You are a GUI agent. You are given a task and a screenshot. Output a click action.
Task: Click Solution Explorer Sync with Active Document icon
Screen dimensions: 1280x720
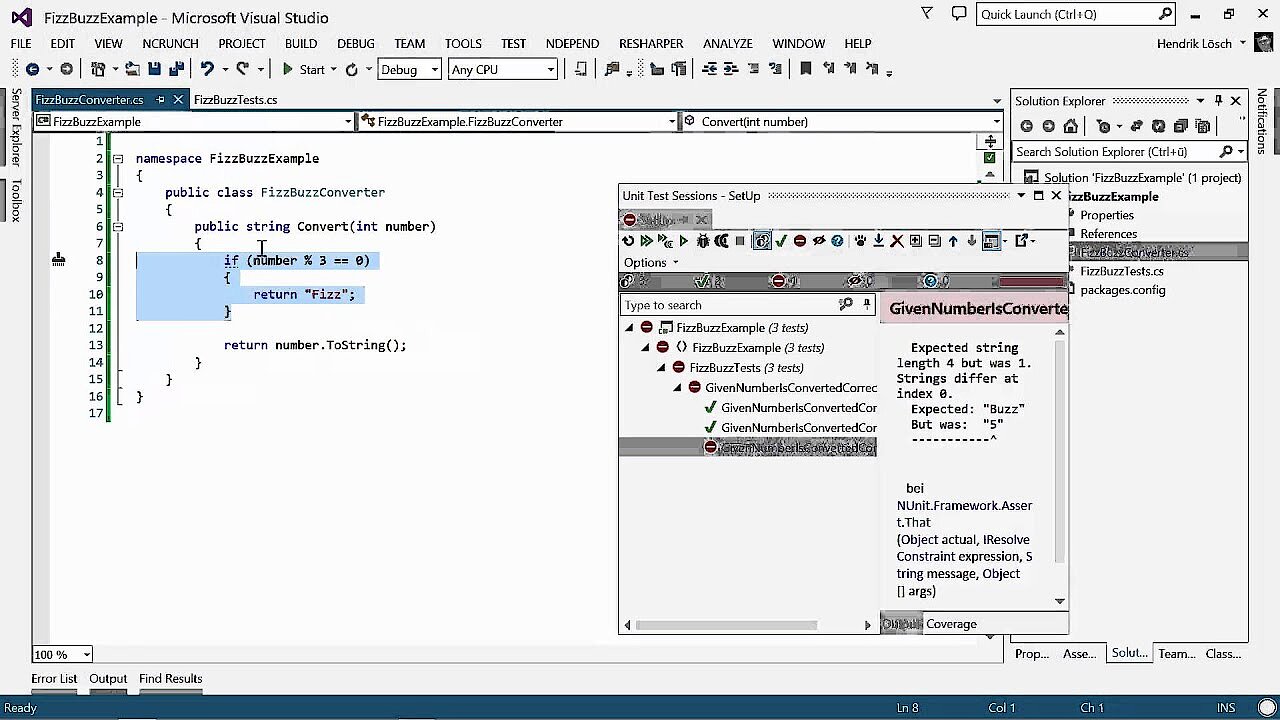pyautogui.click(x=1137, y=126)
